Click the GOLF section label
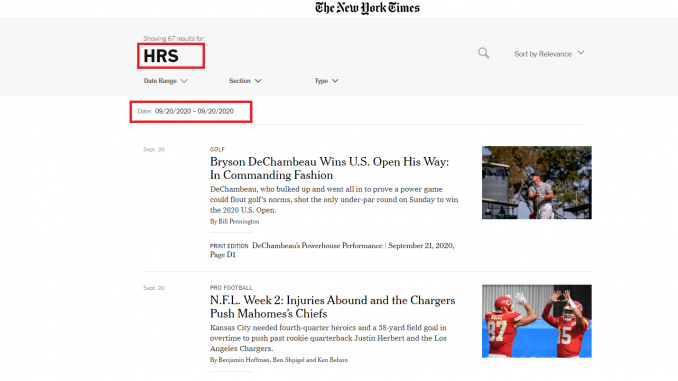 (x=217, y=149)
